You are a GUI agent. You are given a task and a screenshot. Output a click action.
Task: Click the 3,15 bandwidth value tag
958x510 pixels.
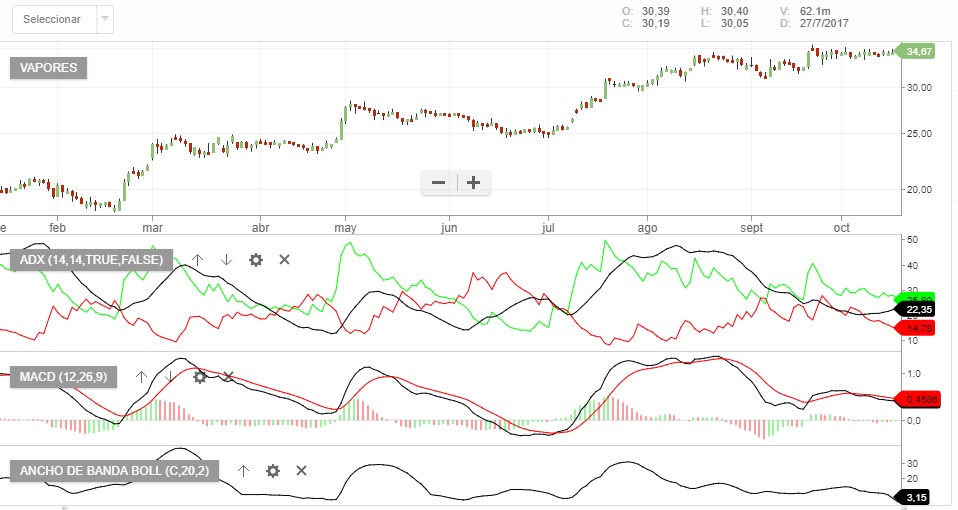913,498
